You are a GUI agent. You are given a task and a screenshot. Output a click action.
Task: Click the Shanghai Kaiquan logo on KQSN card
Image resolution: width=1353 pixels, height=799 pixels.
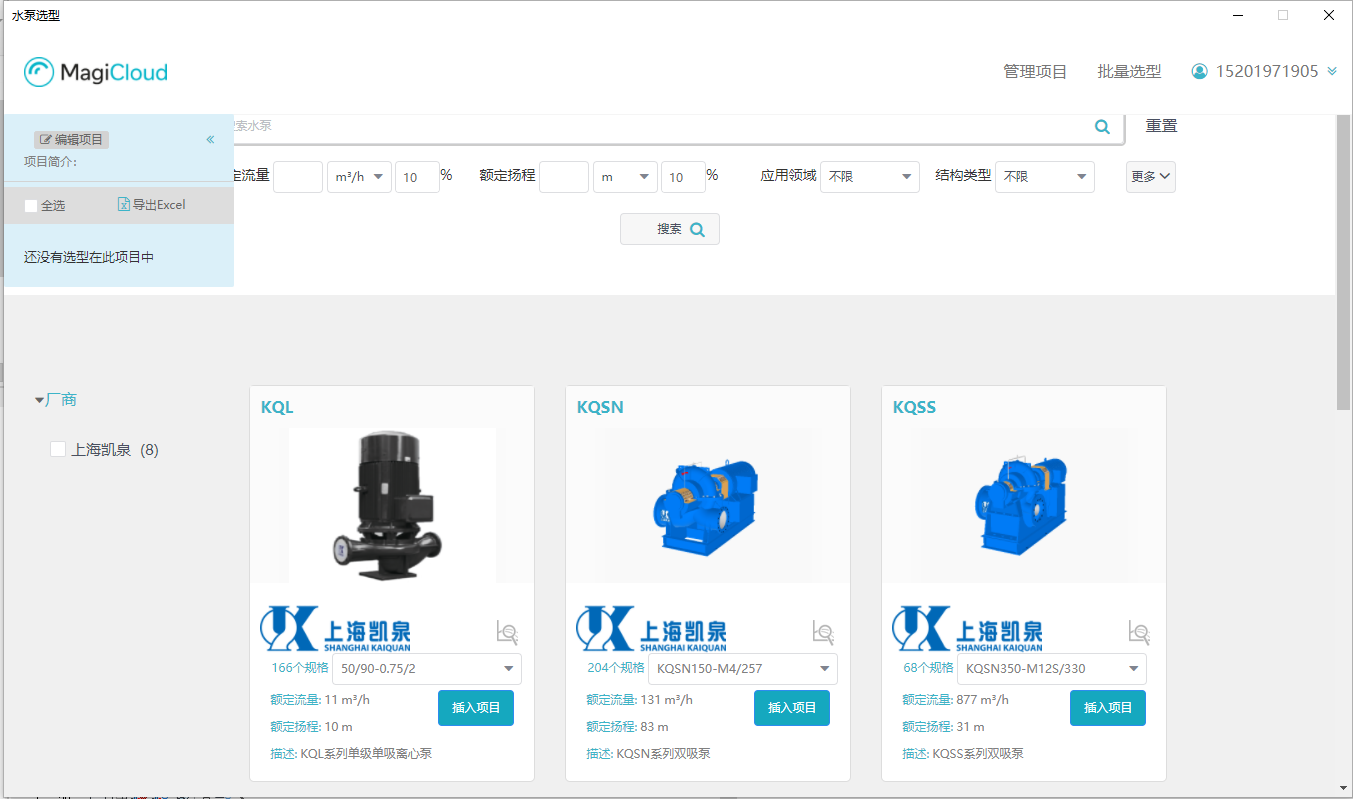[651, 629]
